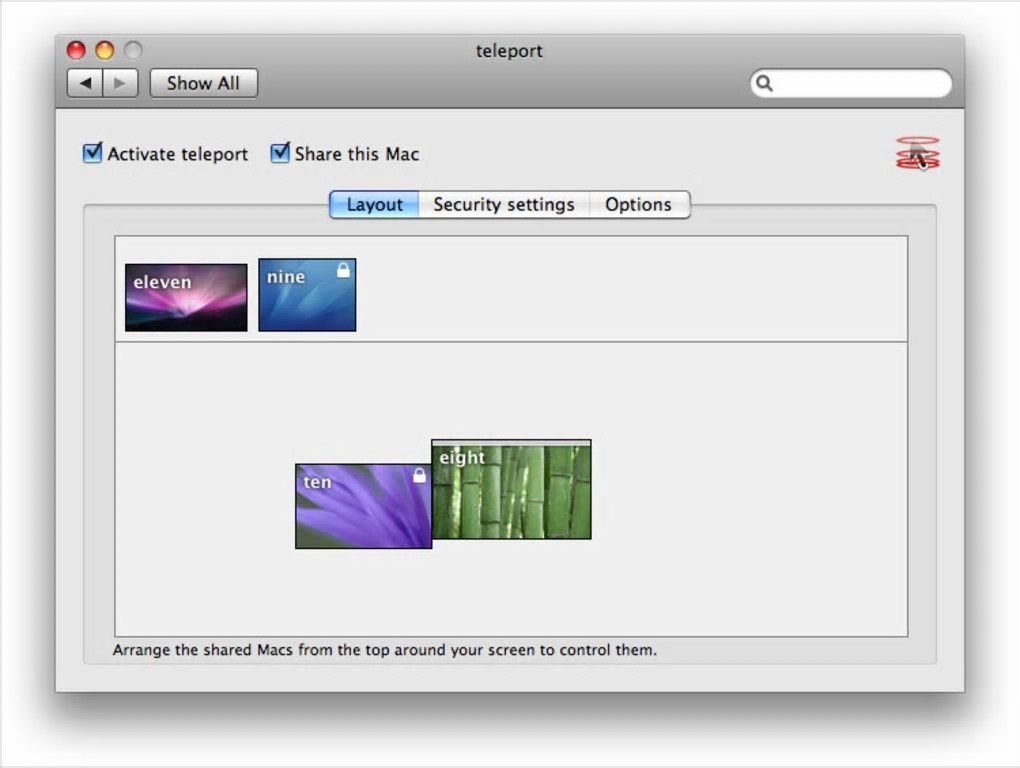
Task: Click the teleport logo icon
Action: pyautogui.click(x=917, y=153)
